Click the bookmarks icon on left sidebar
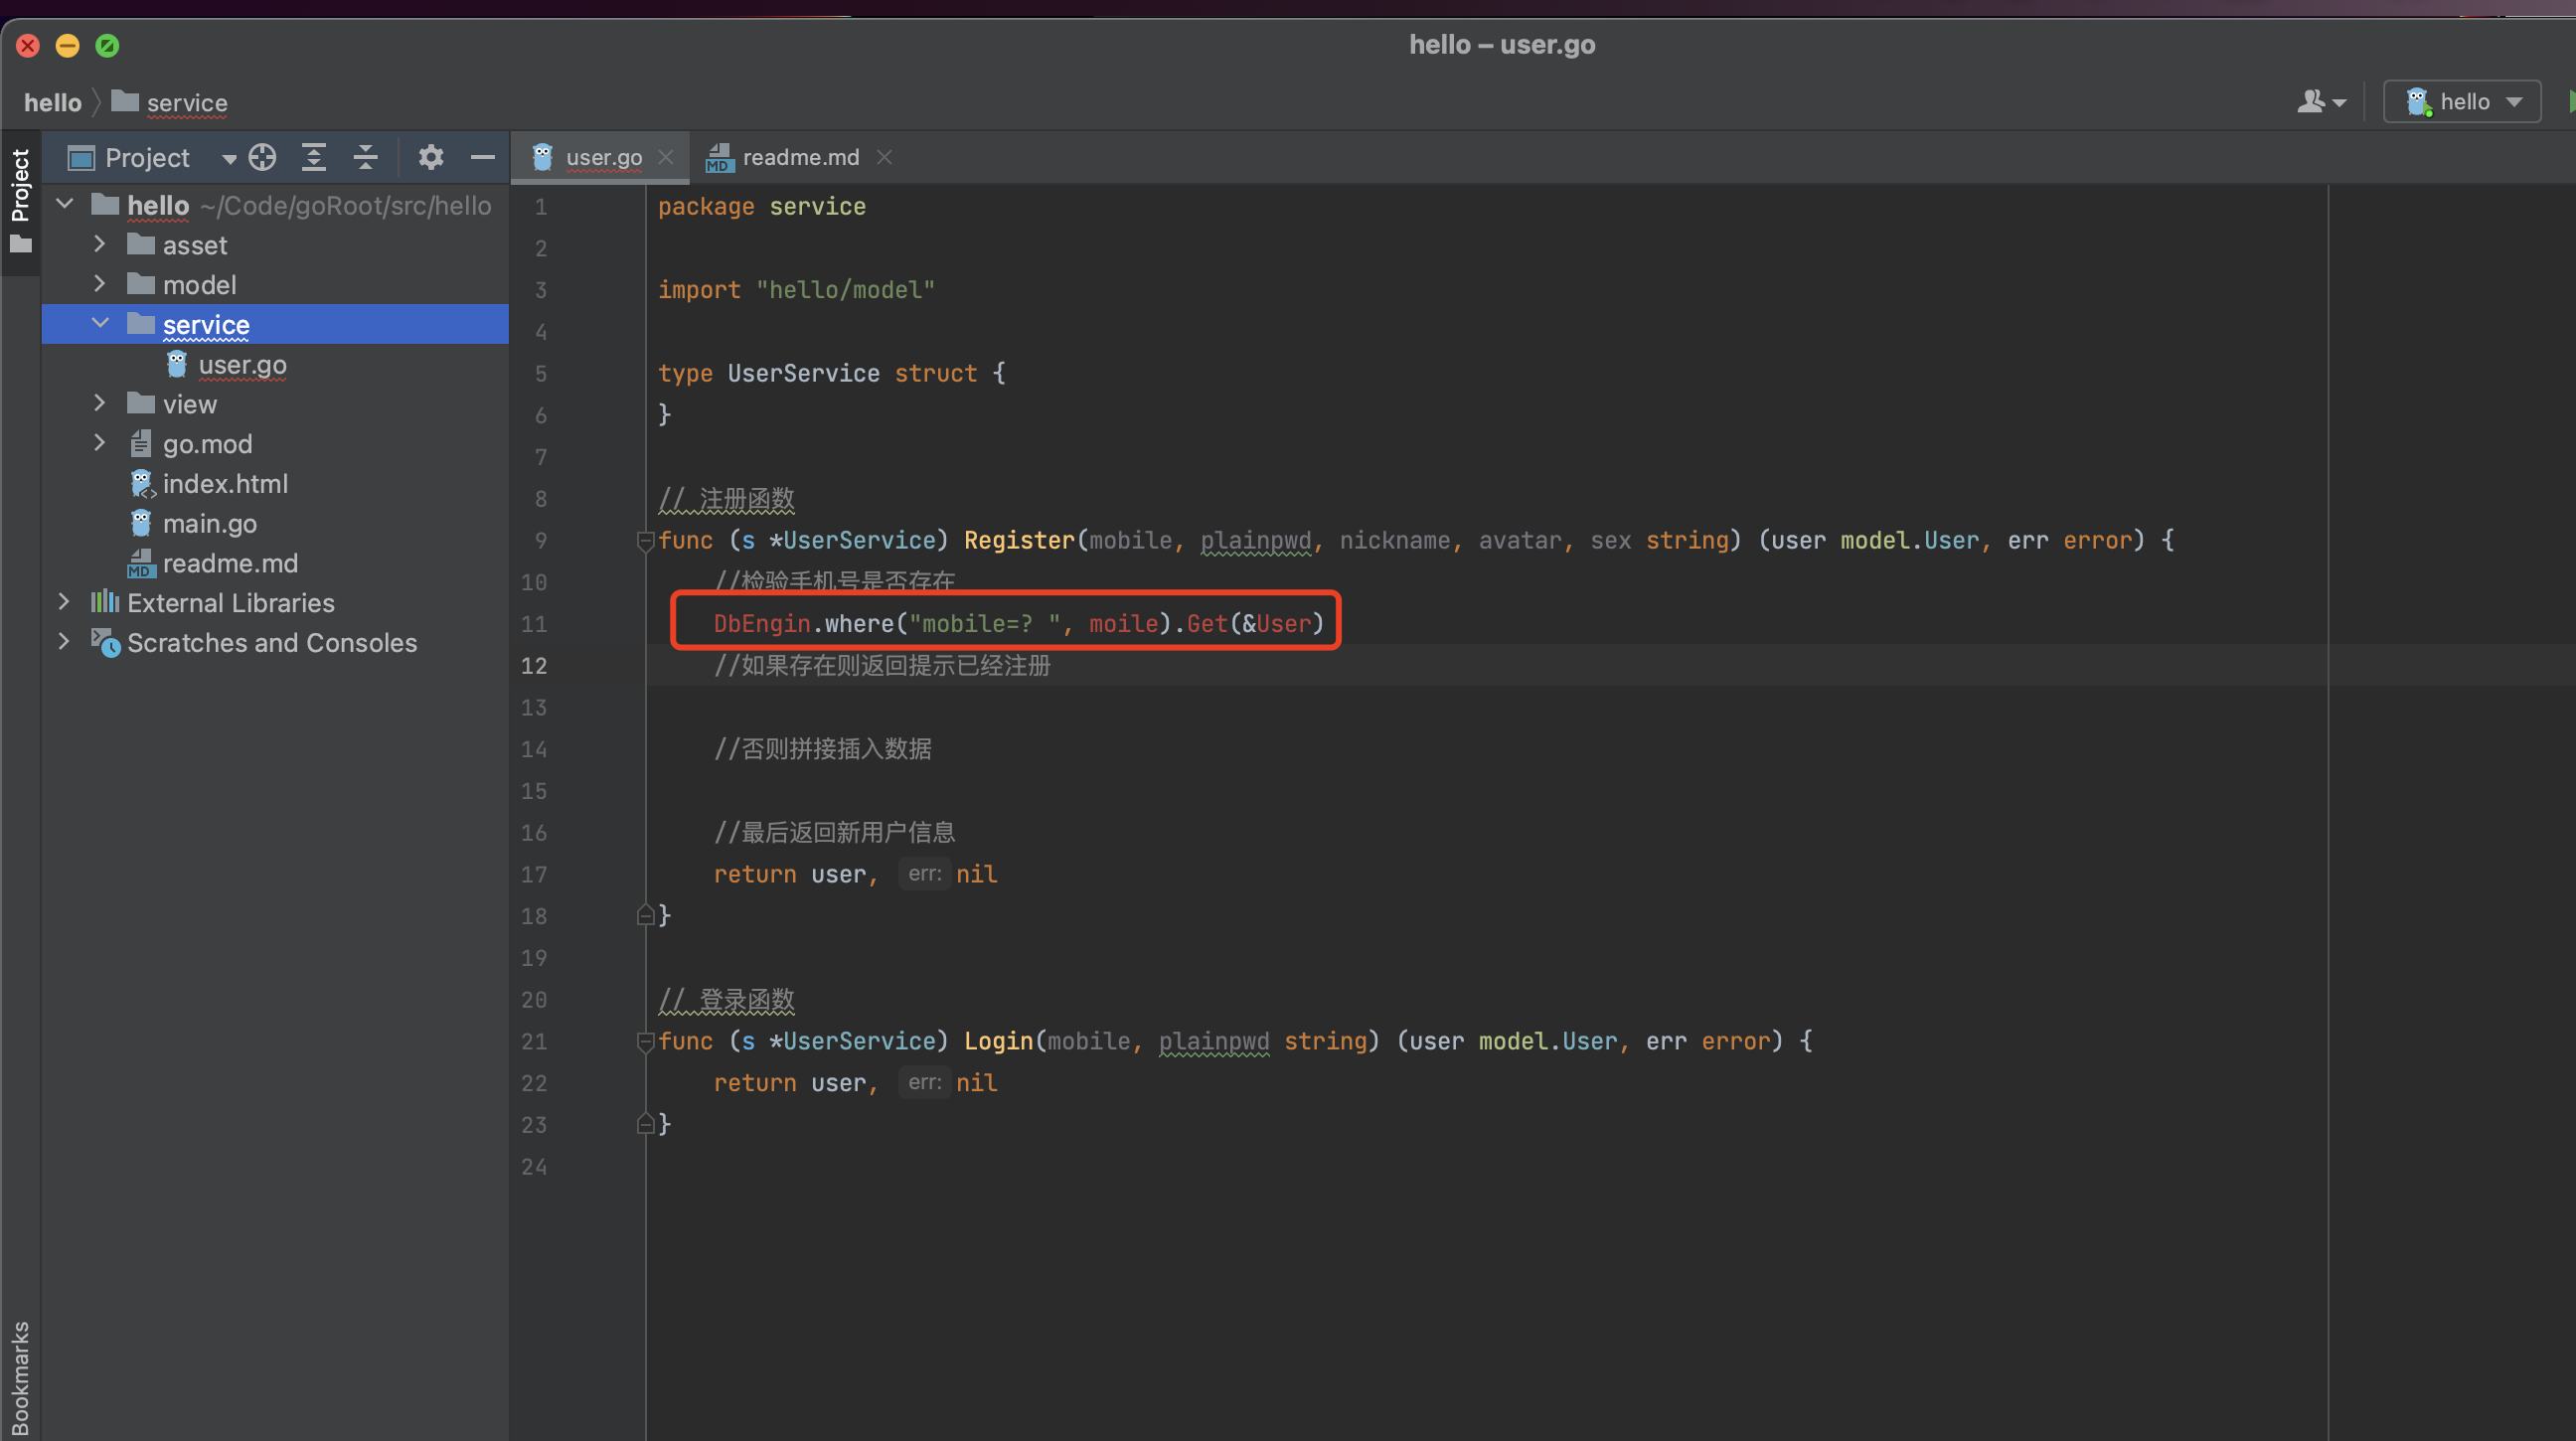The height and width of the screenshot is (1441, 2576). (20, 1372)
